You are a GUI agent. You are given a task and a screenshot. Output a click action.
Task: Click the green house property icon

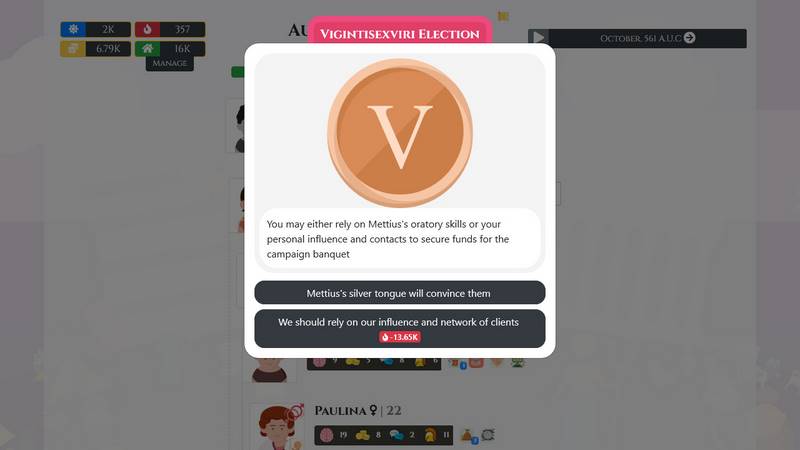click(147, 48)
